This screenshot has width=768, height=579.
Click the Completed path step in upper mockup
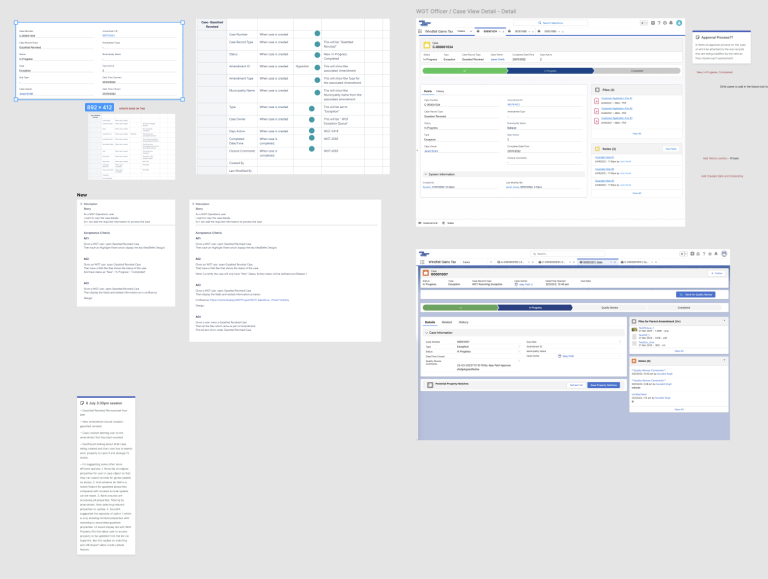click(x=637, y=71)
